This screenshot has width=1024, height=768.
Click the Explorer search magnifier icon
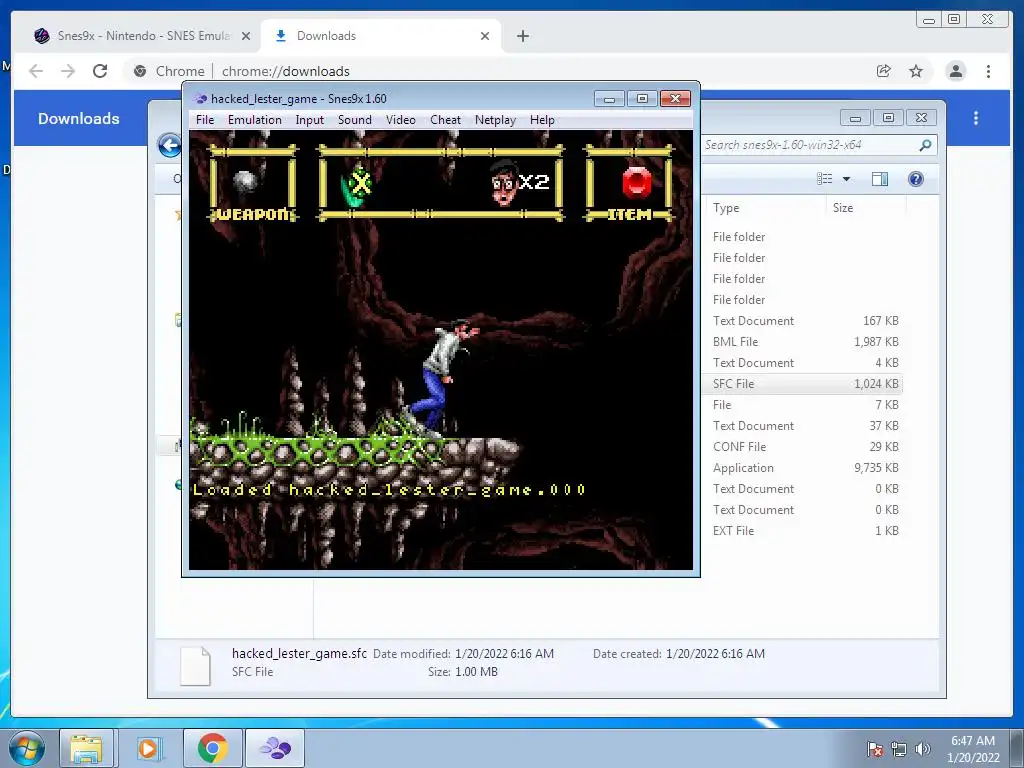(925, 145)
